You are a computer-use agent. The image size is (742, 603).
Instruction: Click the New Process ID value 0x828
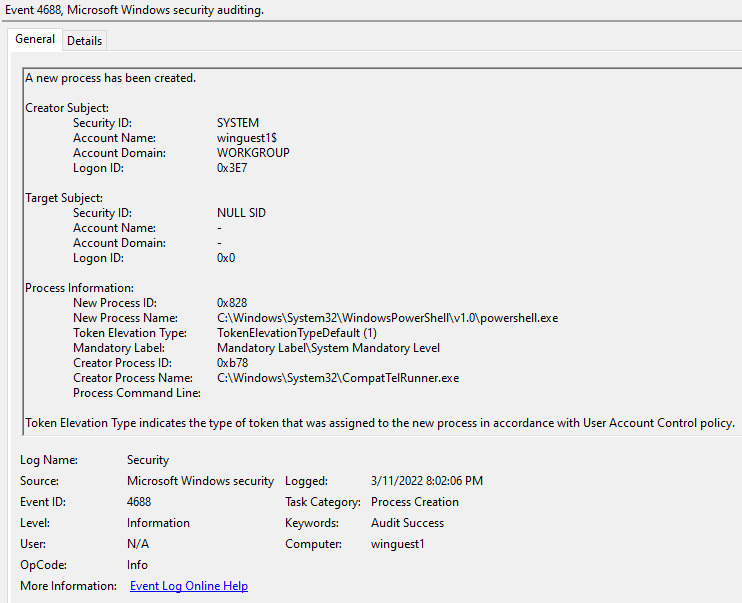(232, 303)
